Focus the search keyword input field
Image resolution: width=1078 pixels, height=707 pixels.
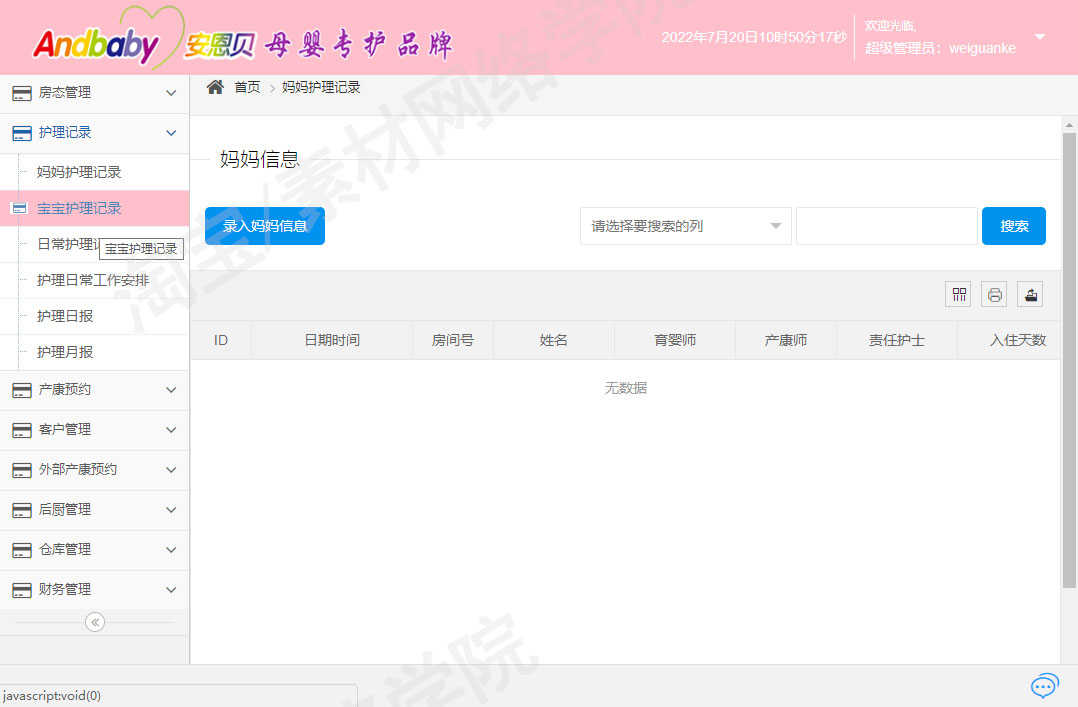click(x=886, y=226)
